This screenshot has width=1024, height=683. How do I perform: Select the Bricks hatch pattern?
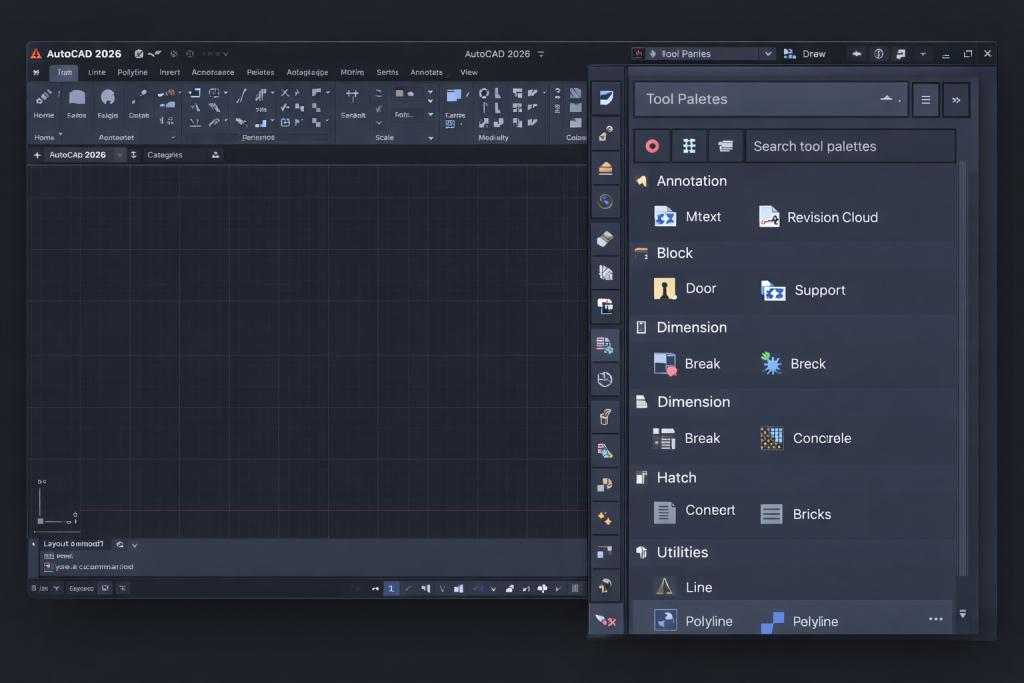(x=796, y=514)
